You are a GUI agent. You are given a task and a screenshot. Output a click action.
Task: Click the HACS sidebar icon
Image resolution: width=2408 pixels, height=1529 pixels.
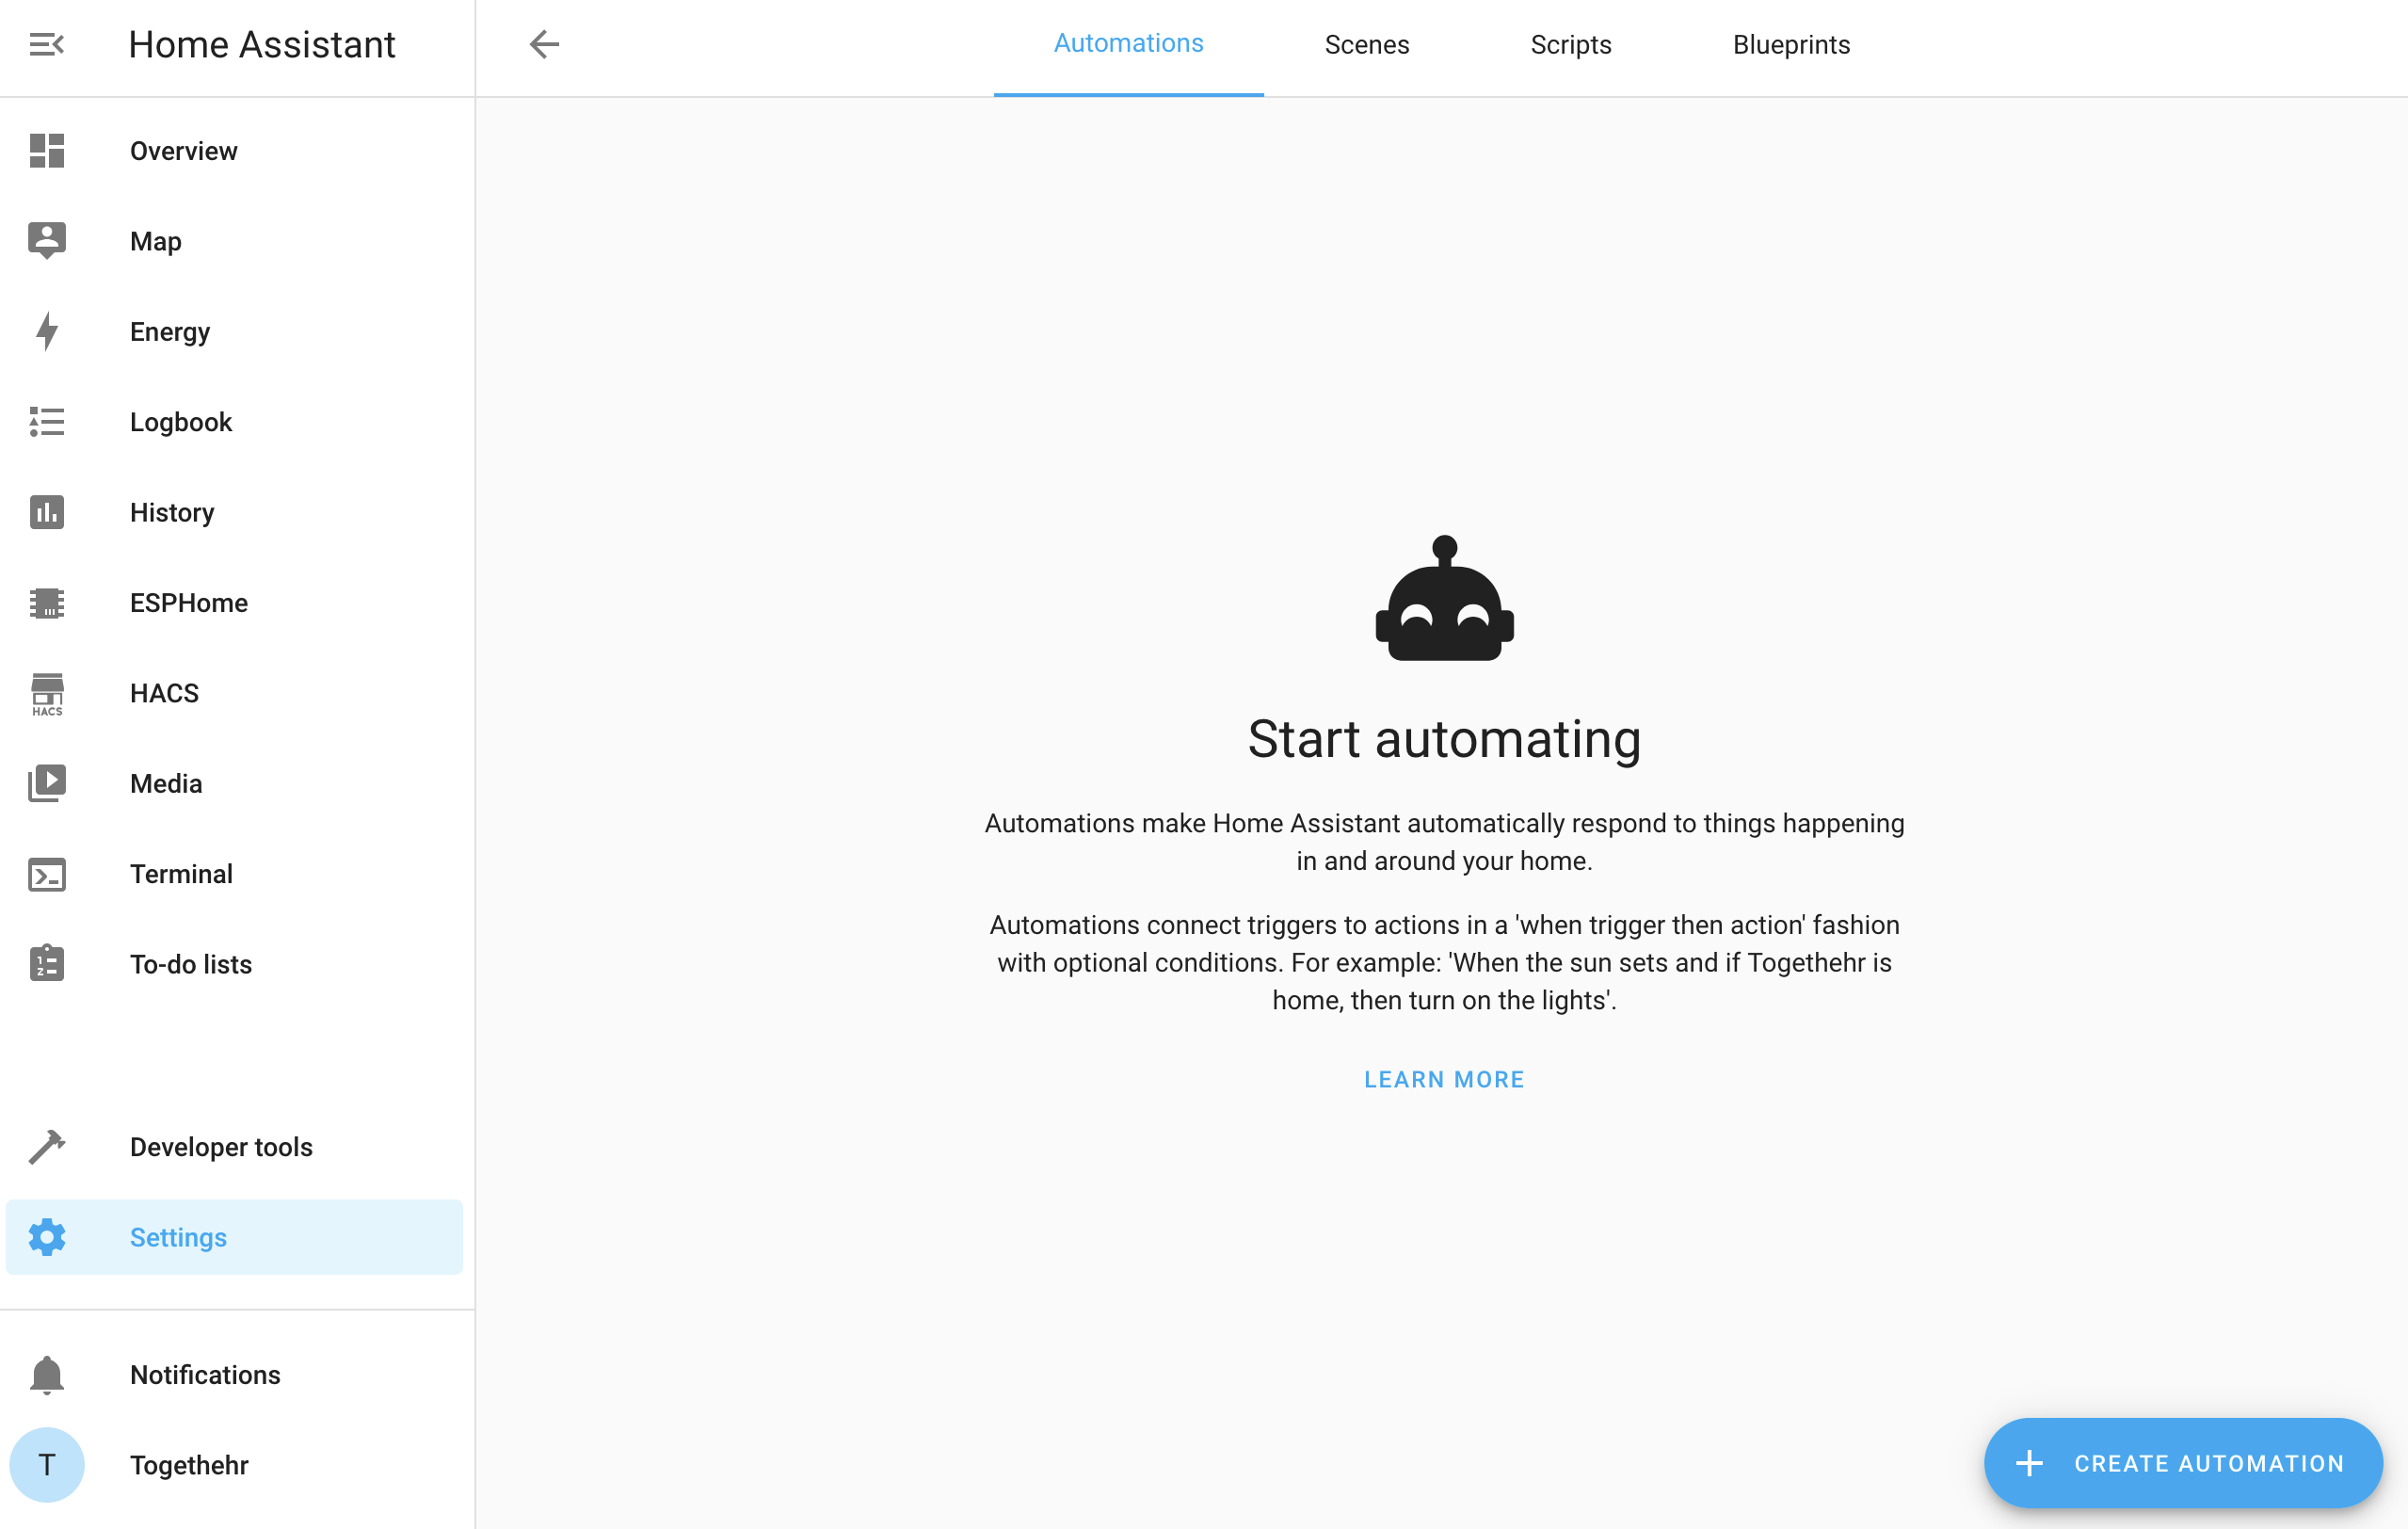tap(47, 692)
